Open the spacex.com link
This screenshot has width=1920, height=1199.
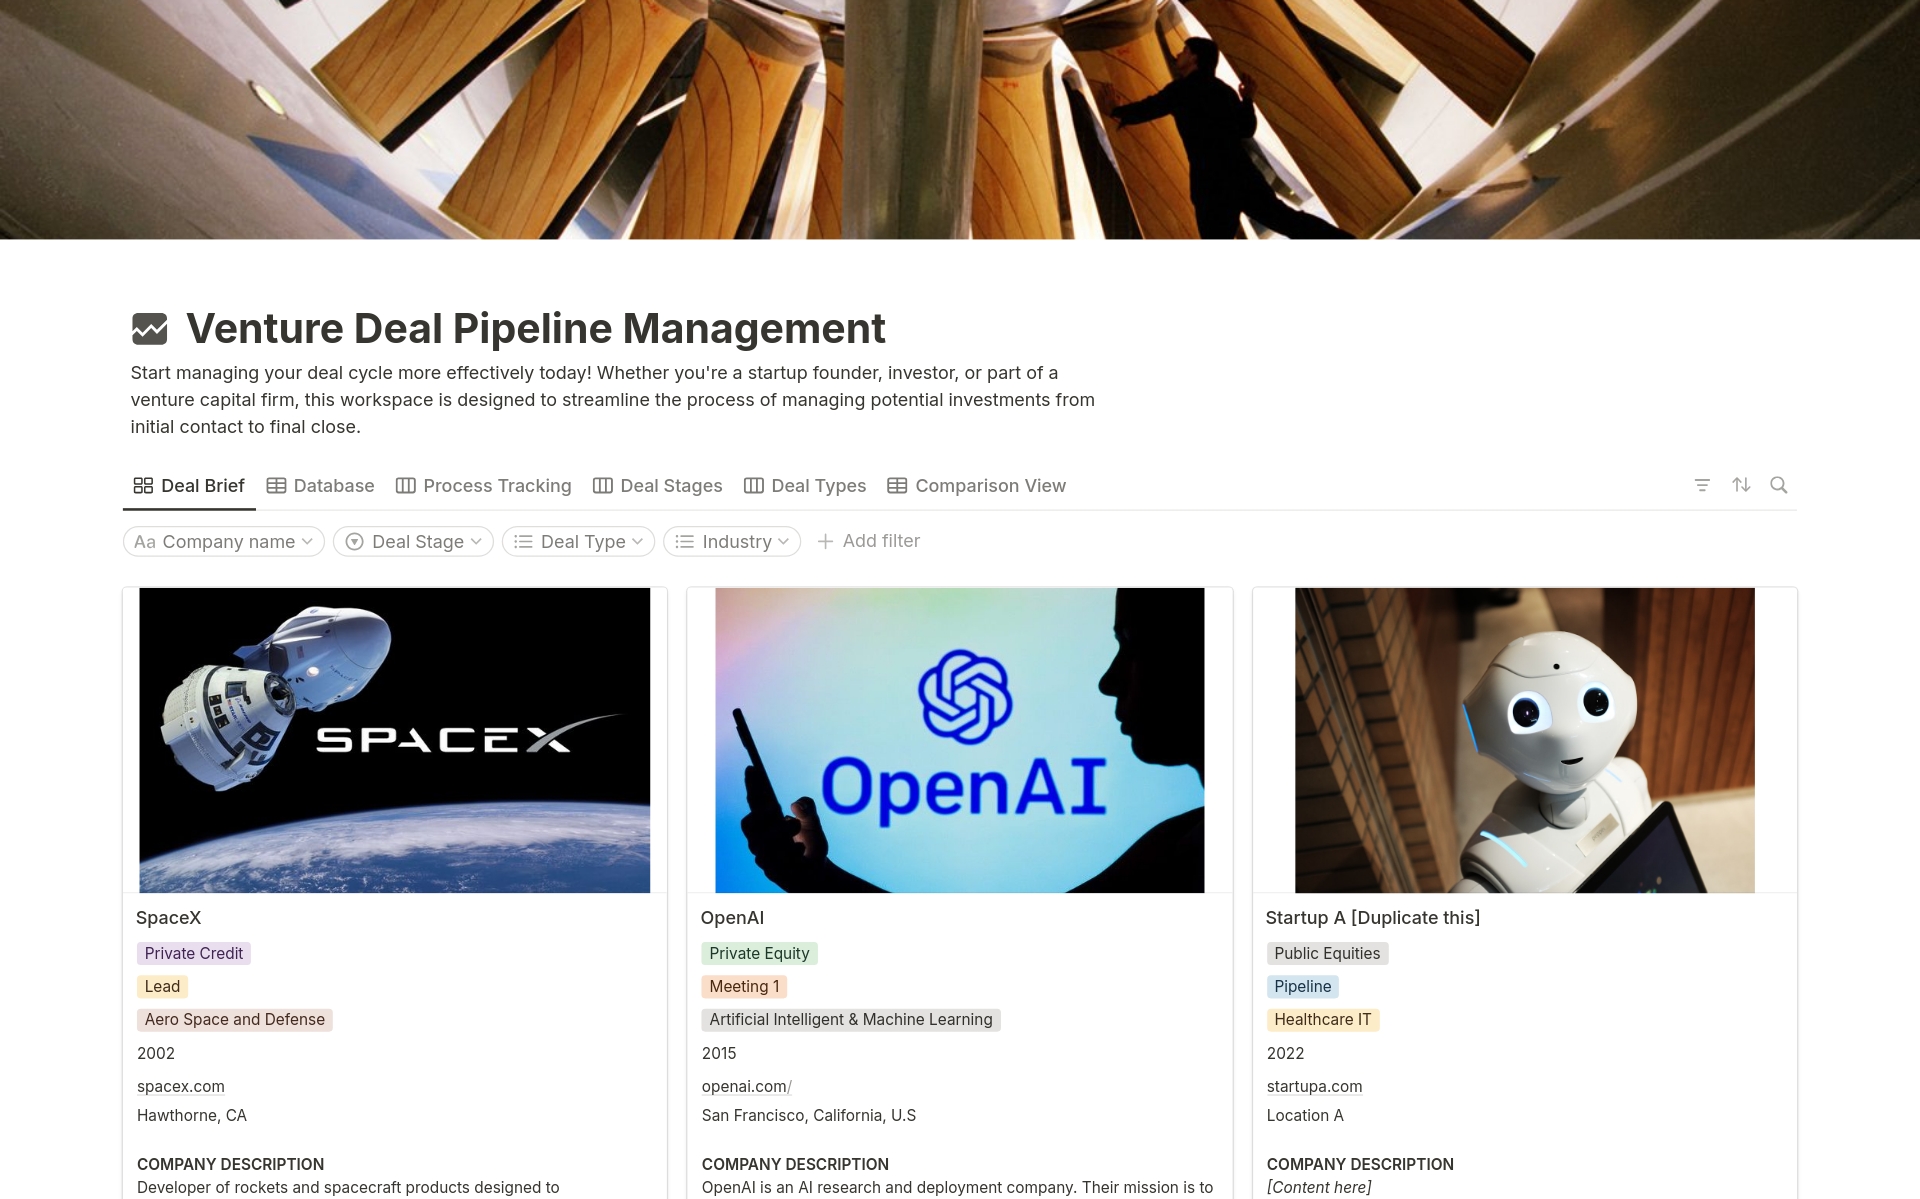point(181,1086)
